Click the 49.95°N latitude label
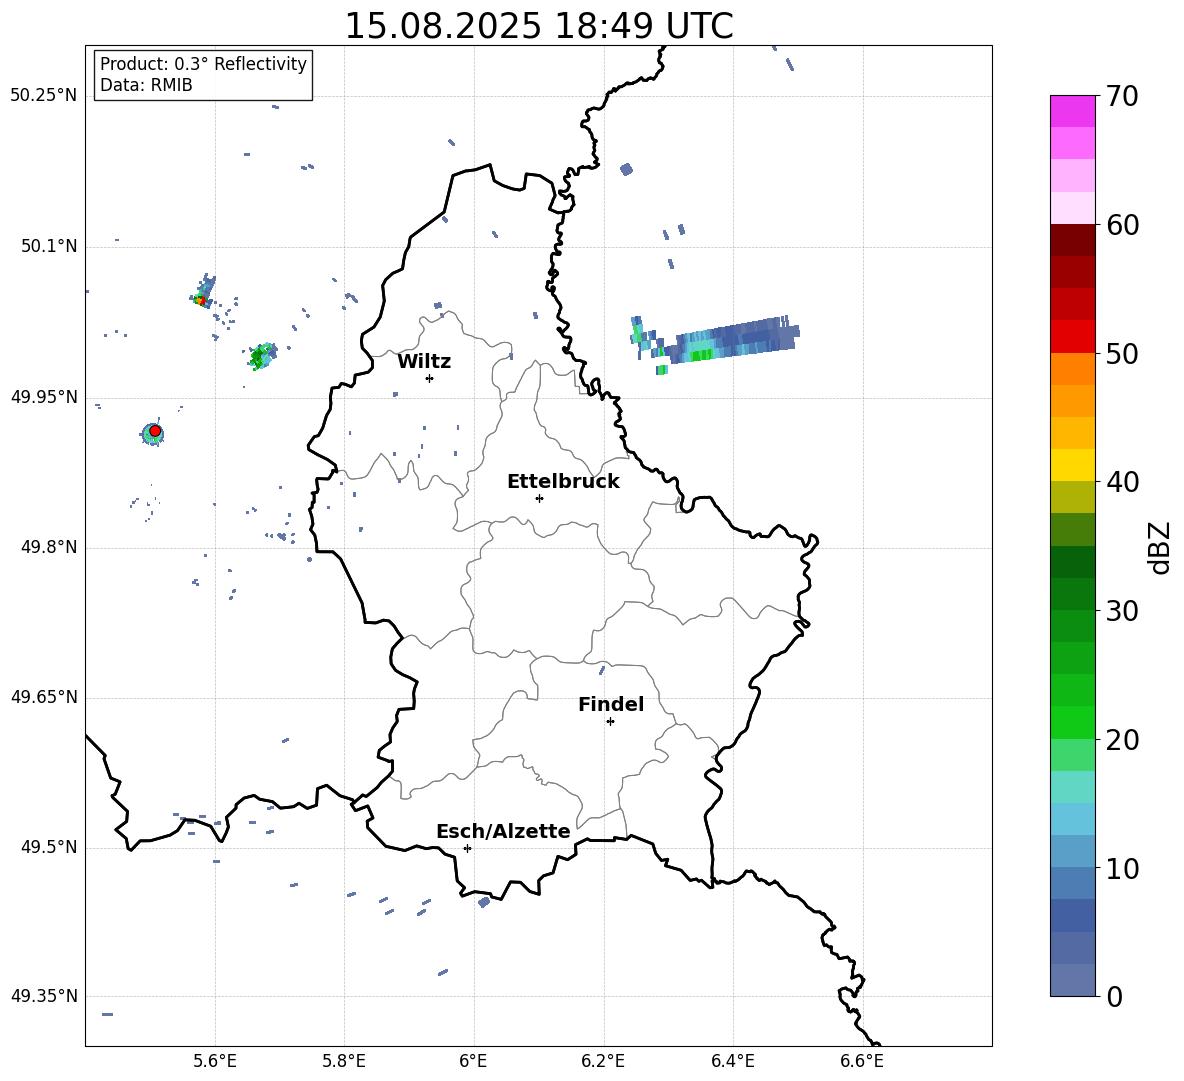Image resolution: width=1184 pixels, height=1081 pixels. pos(44,397)
